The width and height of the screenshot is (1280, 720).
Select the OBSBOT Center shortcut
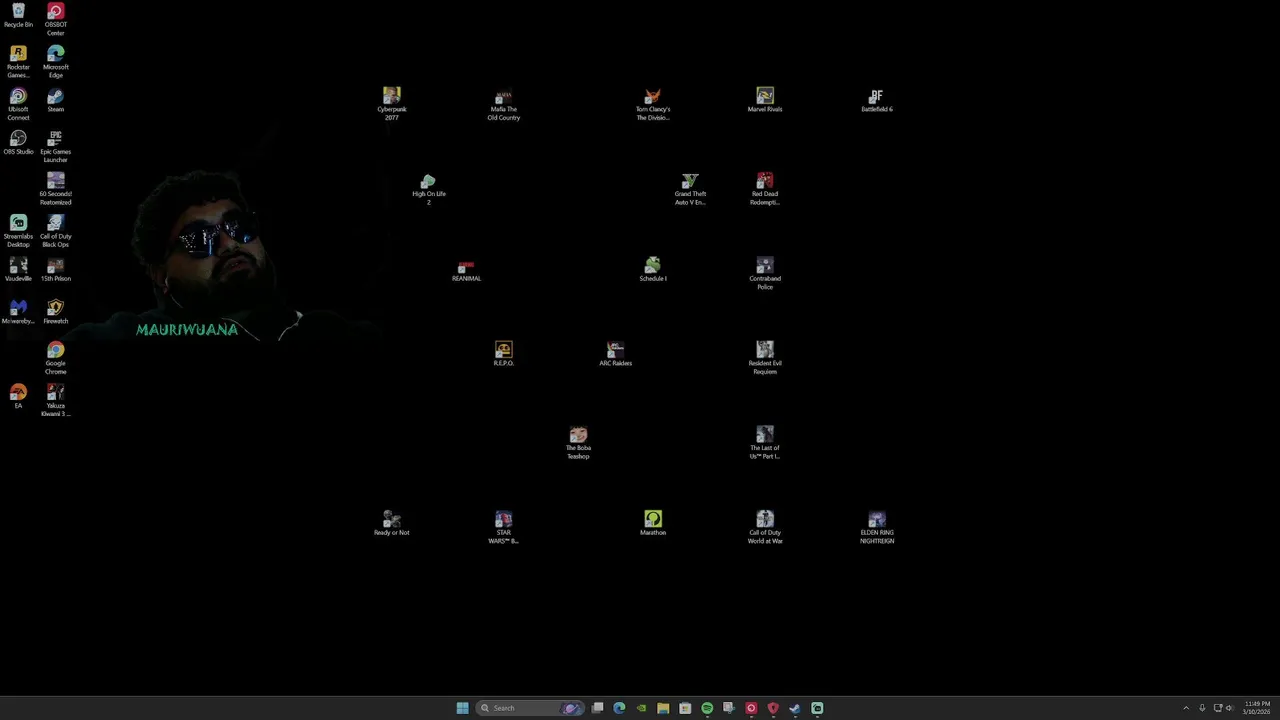56,20
